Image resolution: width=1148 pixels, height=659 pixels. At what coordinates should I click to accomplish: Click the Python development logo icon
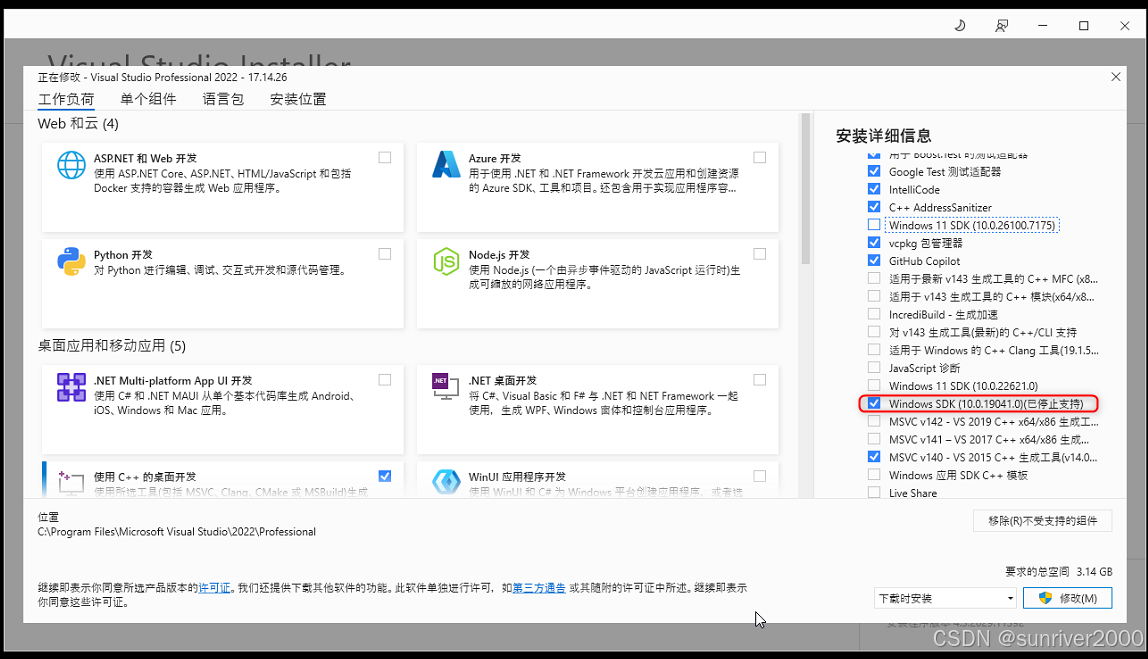click(71, 261)
